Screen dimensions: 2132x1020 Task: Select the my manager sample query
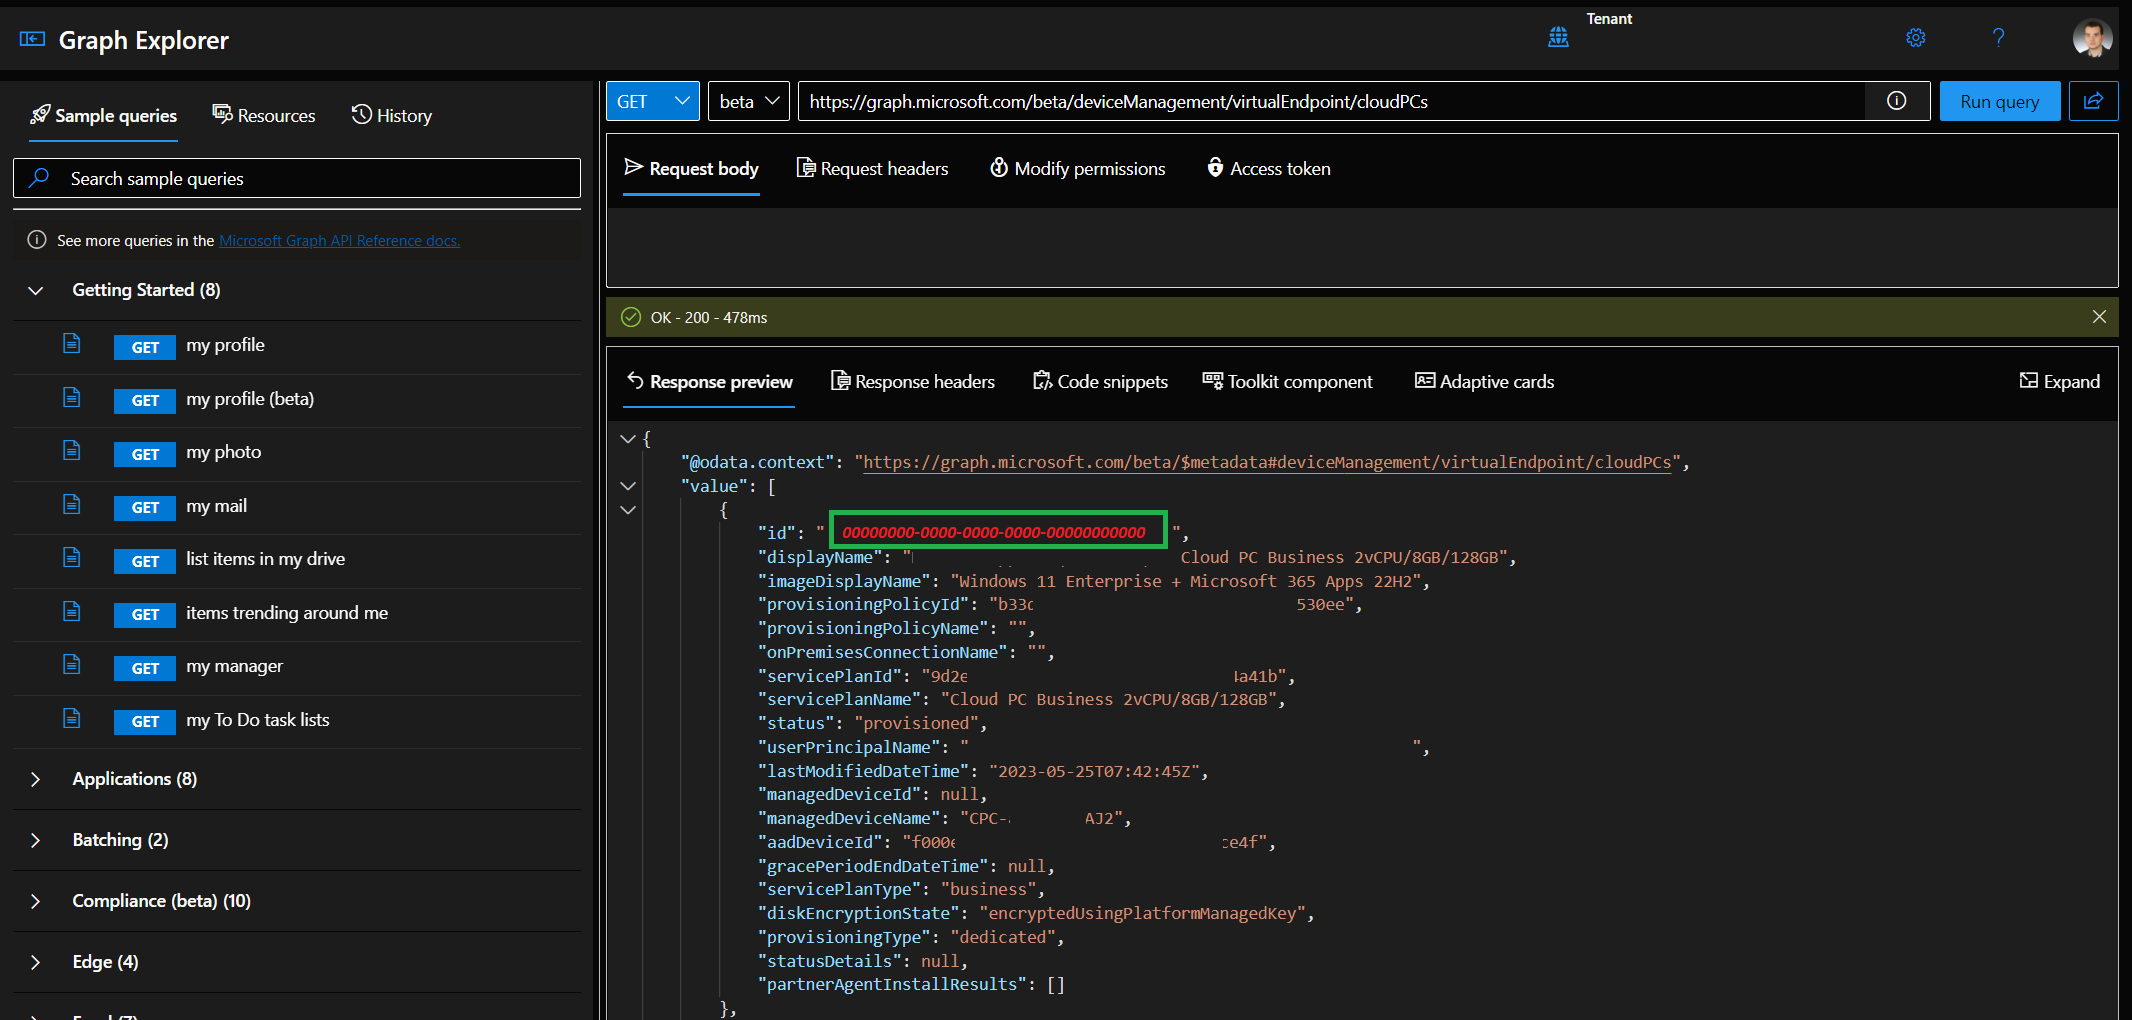click(x=234, y=666)
